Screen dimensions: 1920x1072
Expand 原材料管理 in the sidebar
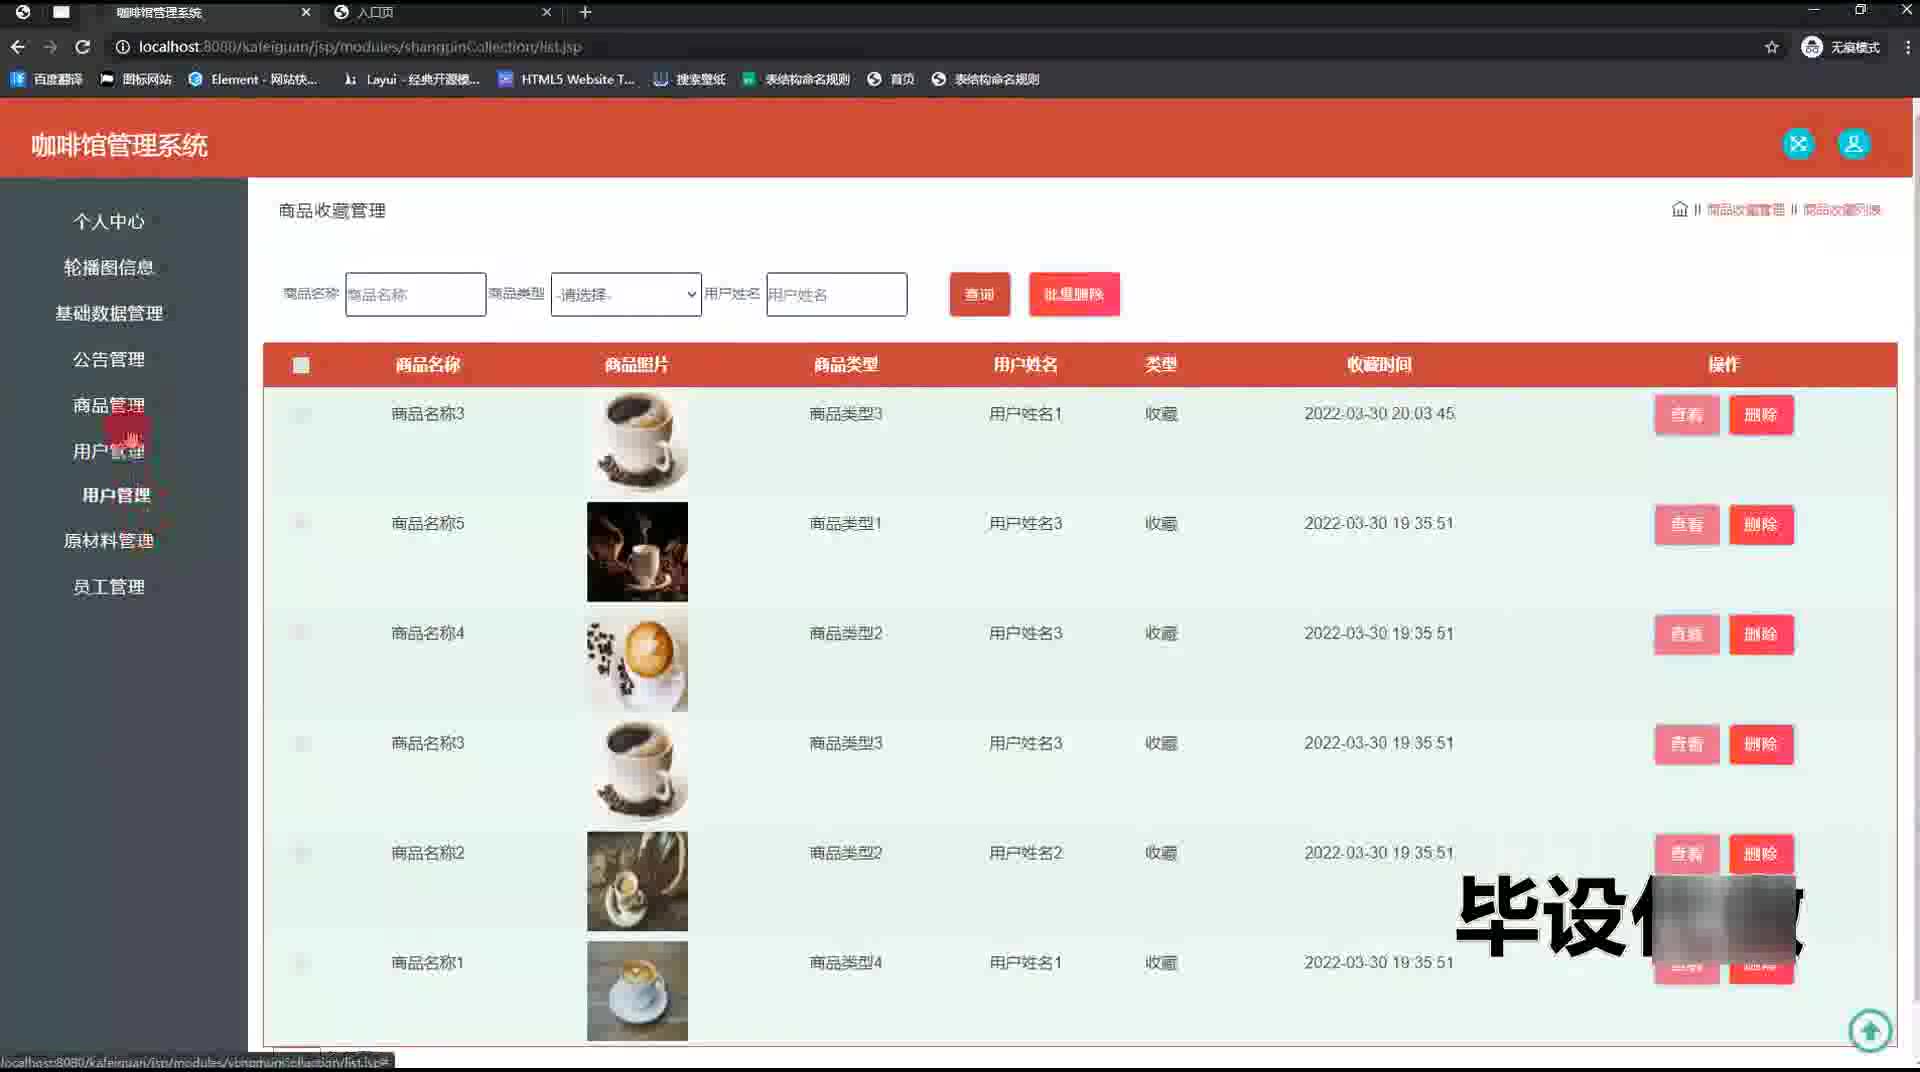109,541
